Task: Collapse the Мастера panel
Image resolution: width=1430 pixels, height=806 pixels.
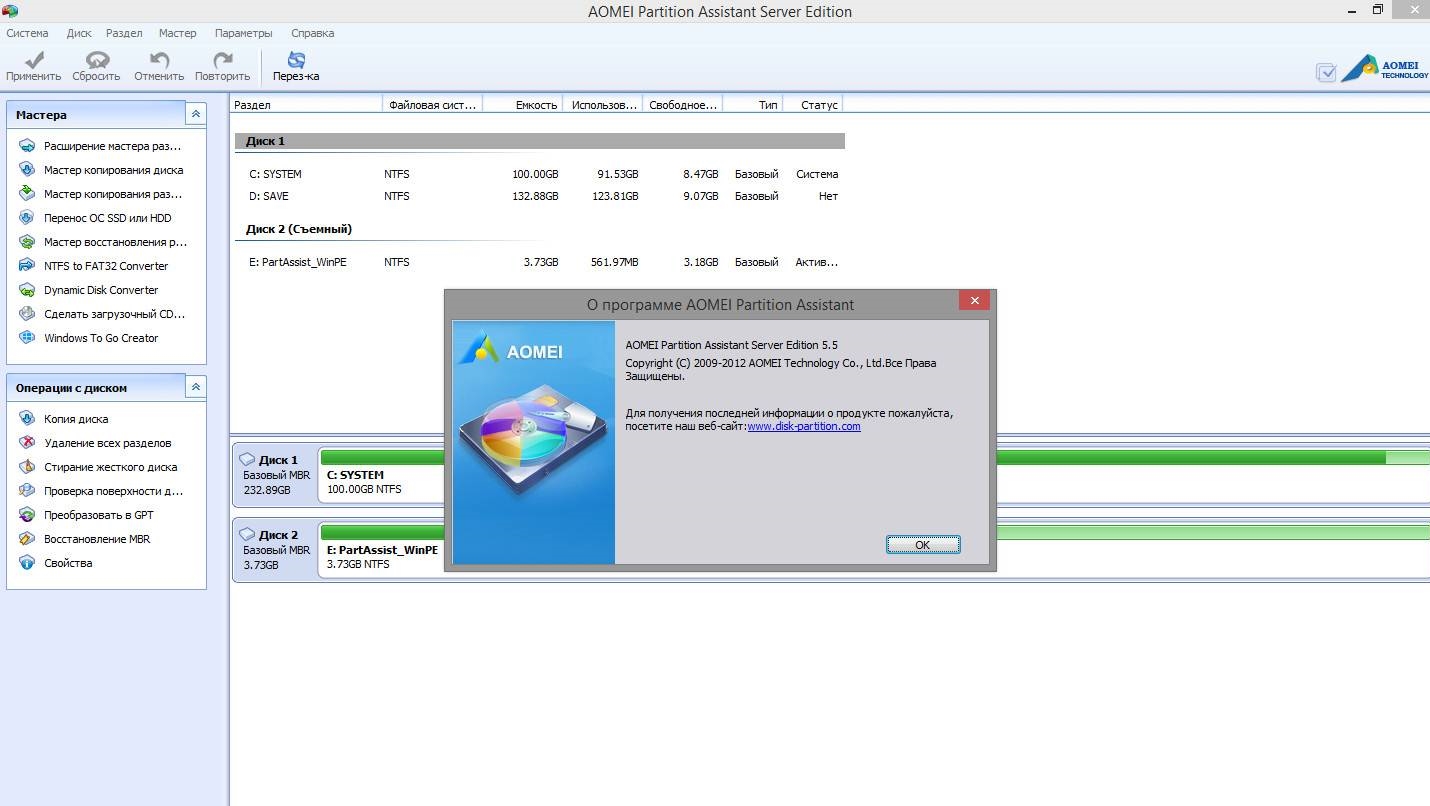Action: (x=196, y=115)
